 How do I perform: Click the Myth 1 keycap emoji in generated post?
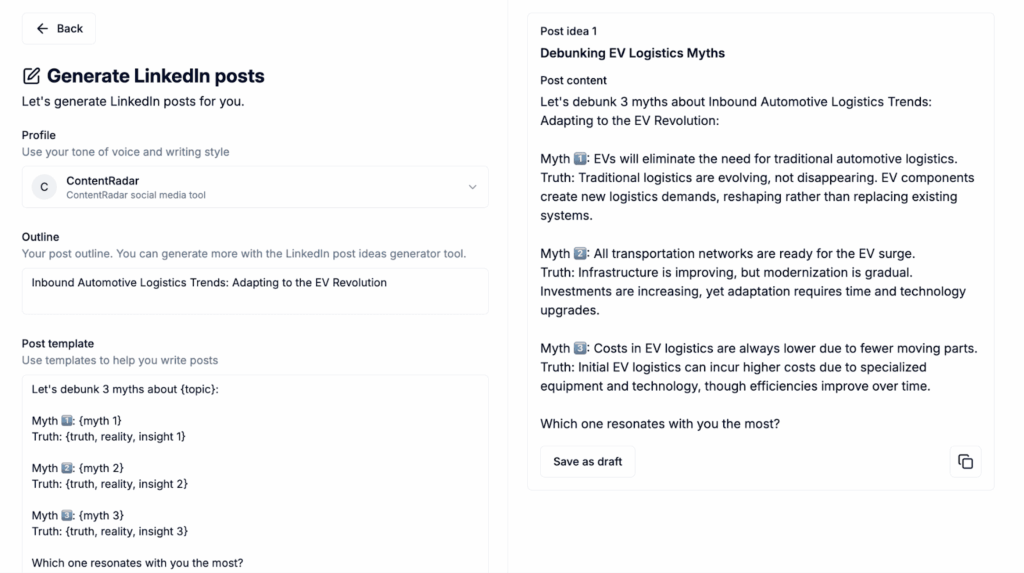click(x=580, y=159)
